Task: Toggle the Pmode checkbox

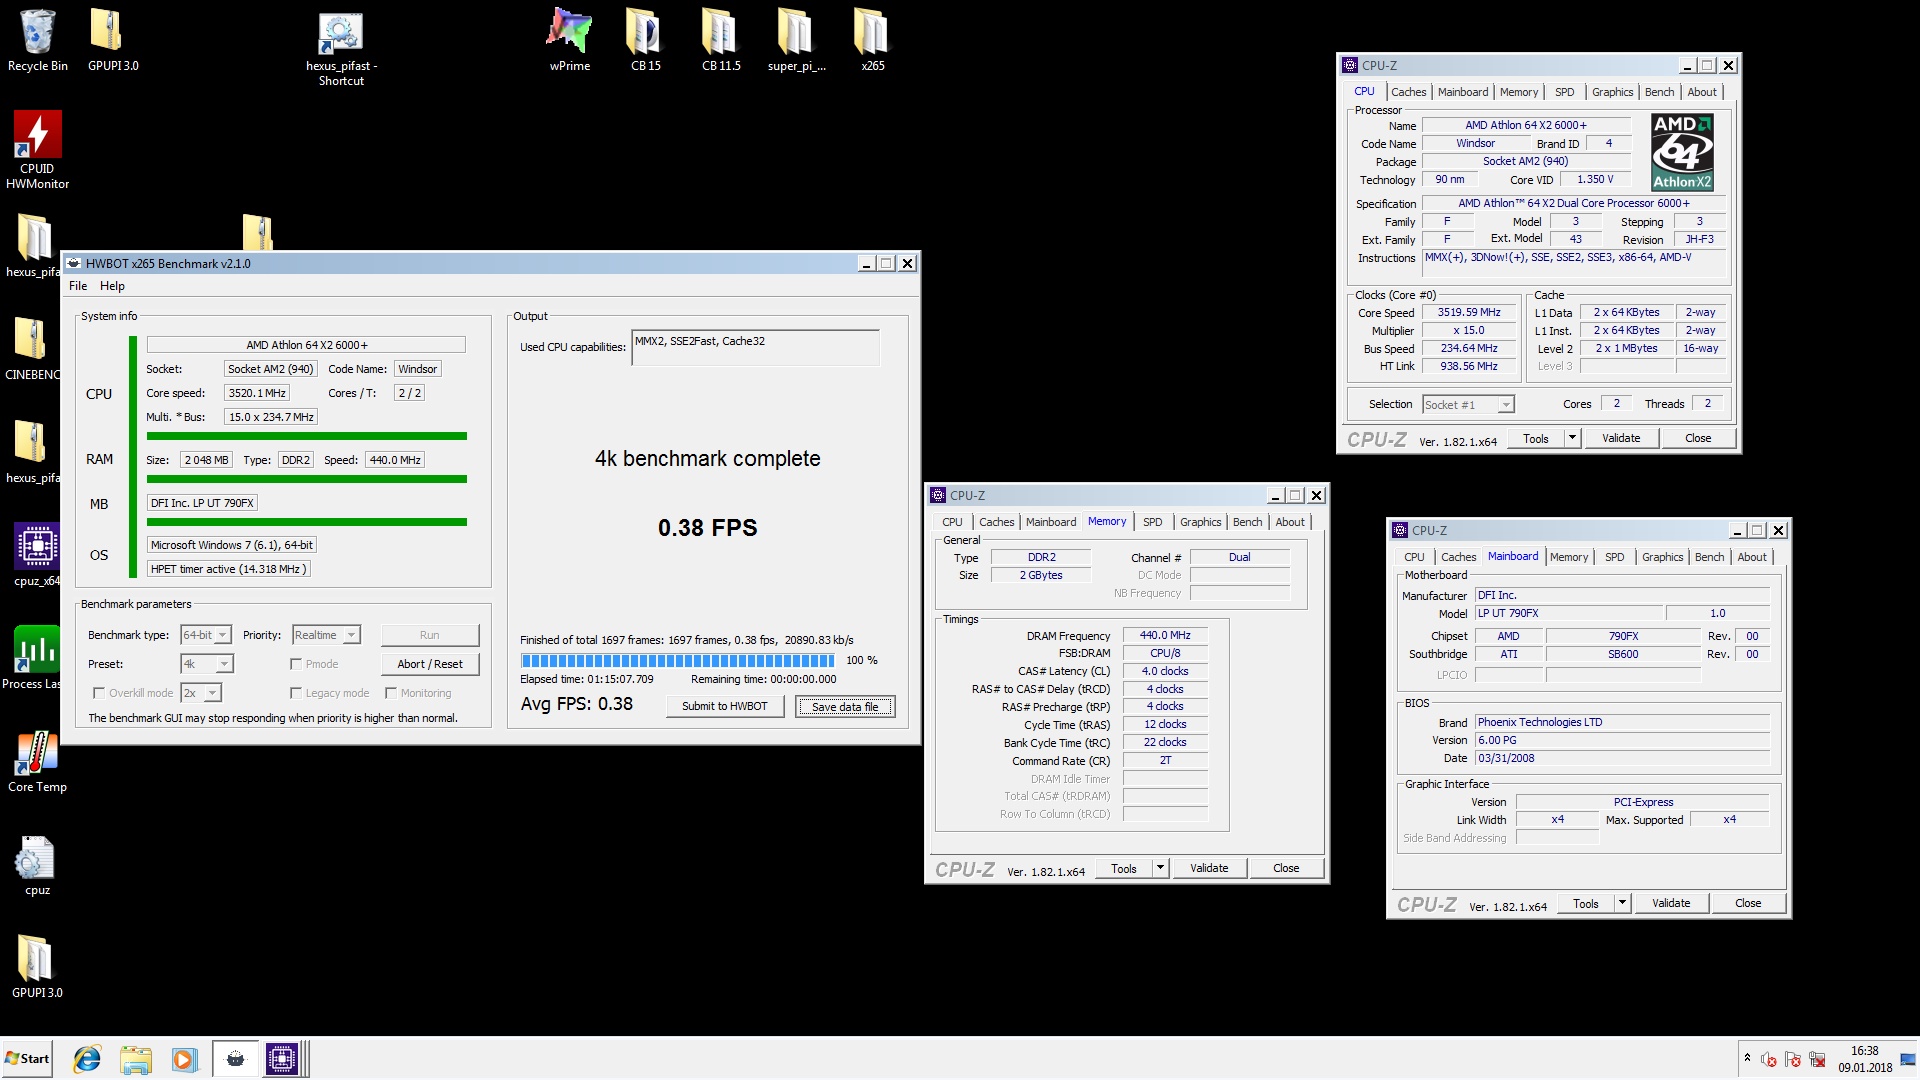Action: (x=296, y=664)
